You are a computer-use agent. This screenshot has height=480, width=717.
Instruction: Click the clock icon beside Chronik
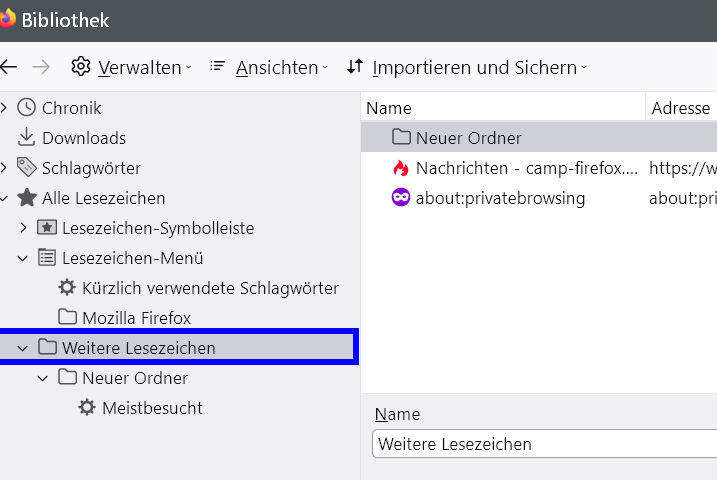[27, 108]
